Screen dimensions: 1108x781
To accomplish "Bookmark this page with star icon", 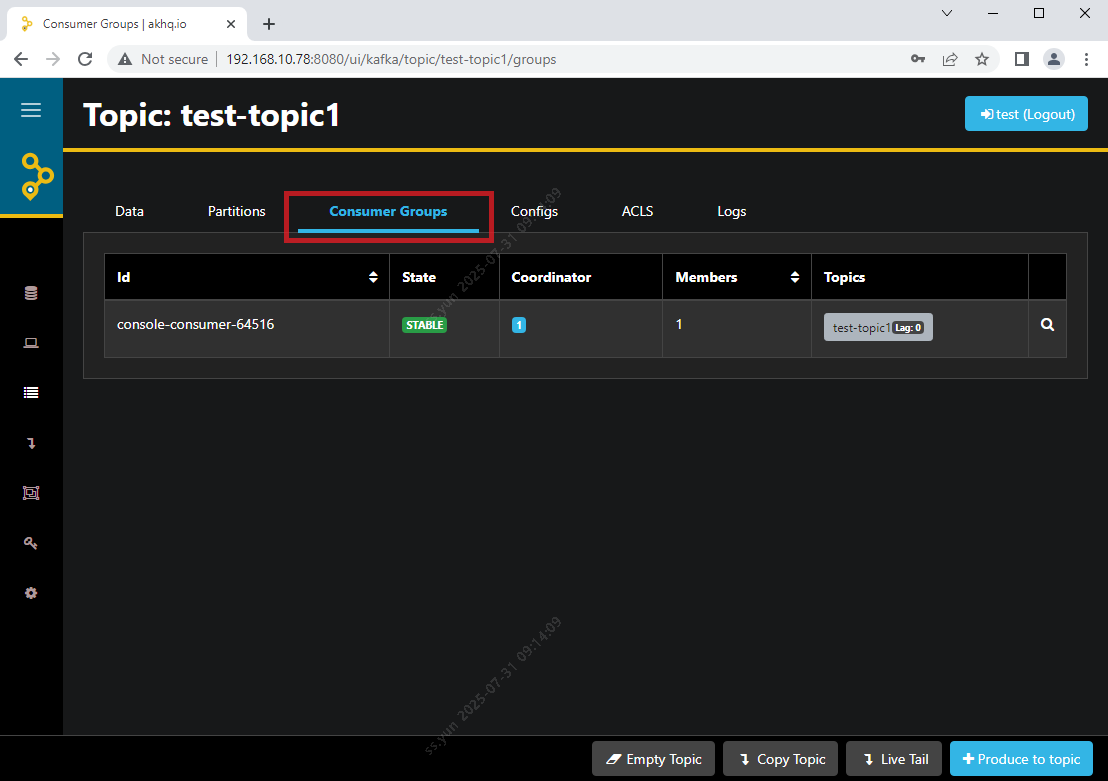I will [982, 59].
